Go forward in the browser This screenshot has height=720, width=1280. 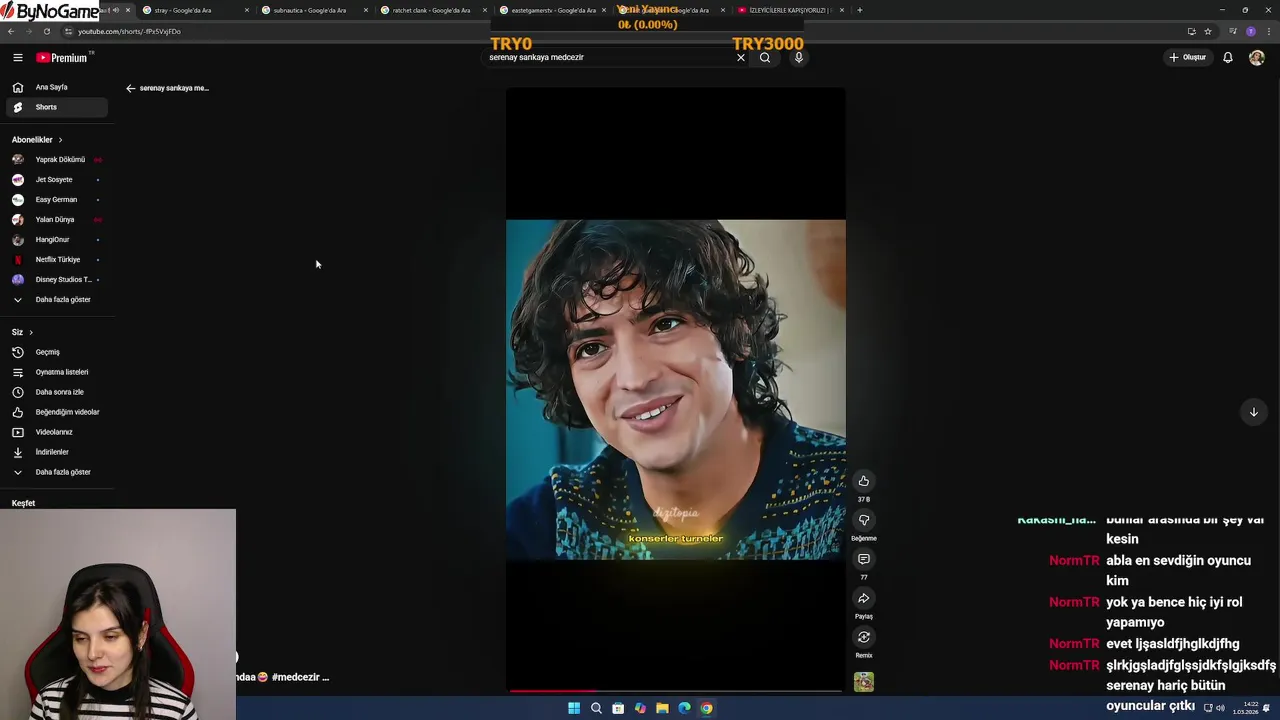click(x=28, y=31)
